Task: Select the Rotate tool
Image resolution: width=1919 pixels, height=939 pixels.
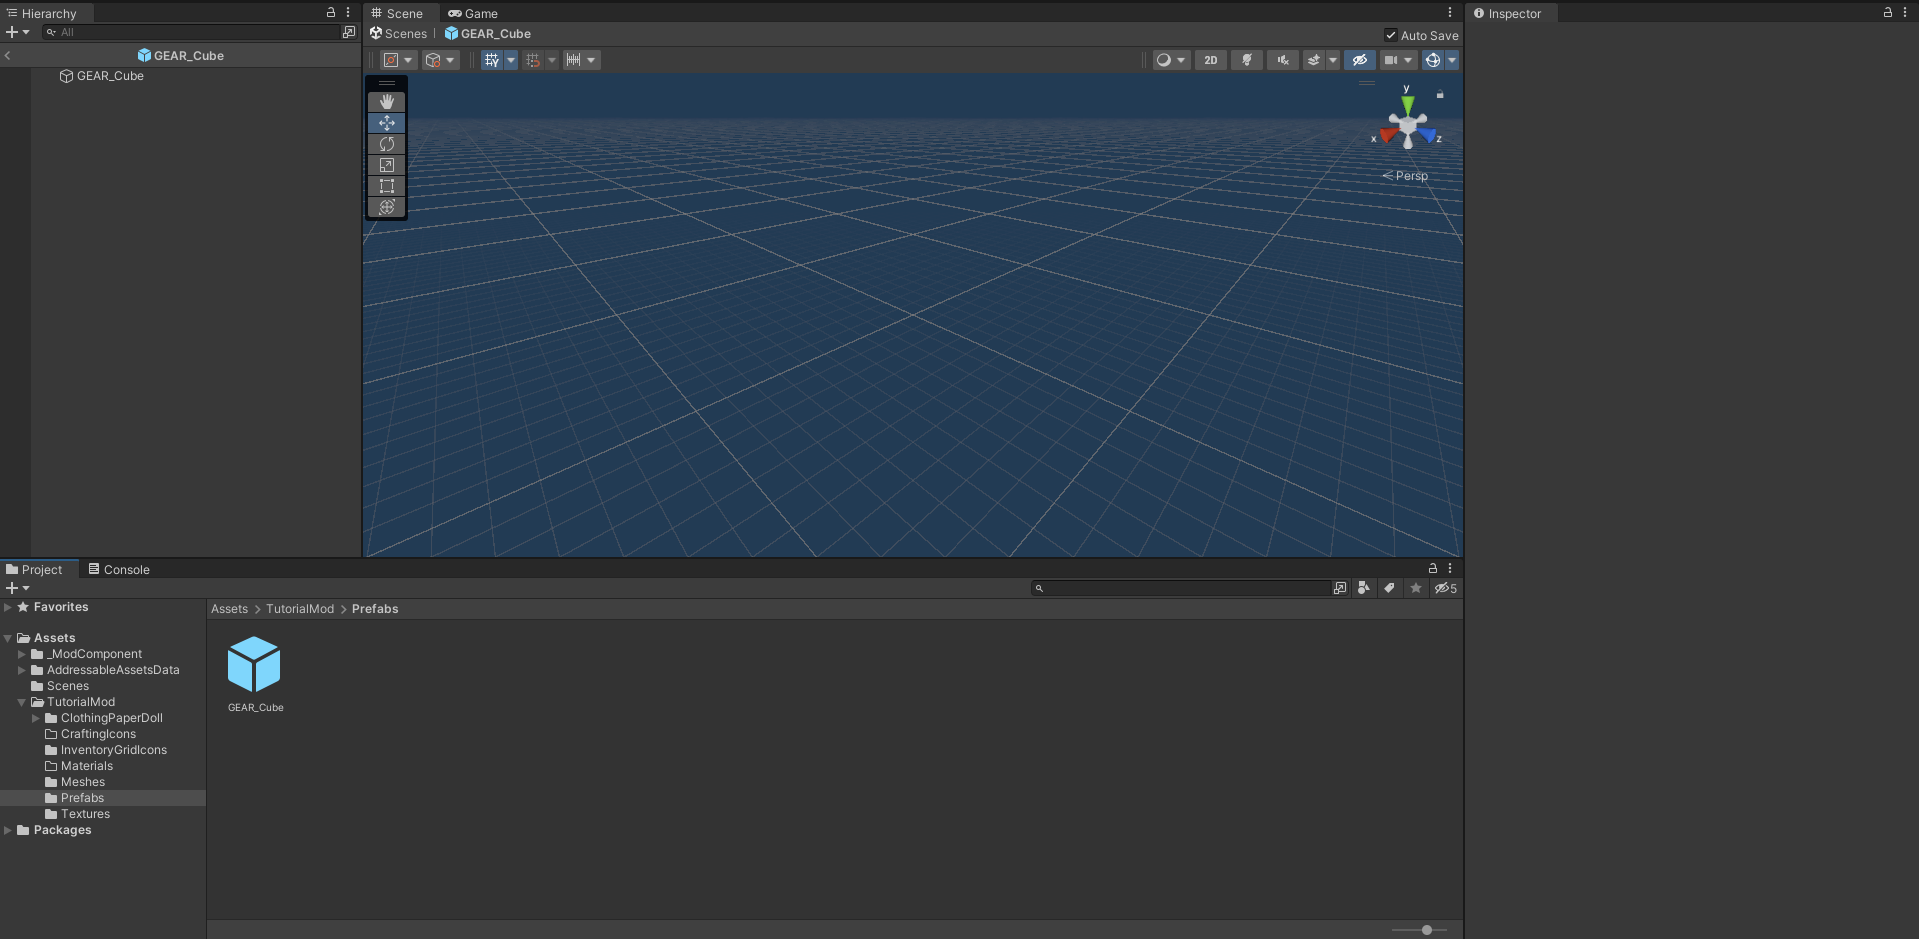Action: click(x=387, y=144)
